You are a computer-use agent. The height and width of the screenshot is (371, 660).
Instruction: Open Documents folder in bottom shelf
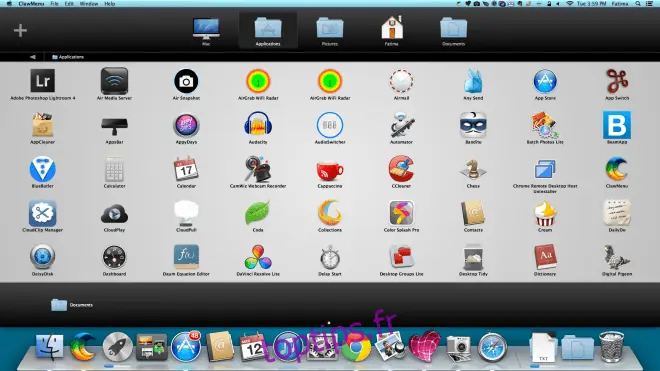(72, 304)
